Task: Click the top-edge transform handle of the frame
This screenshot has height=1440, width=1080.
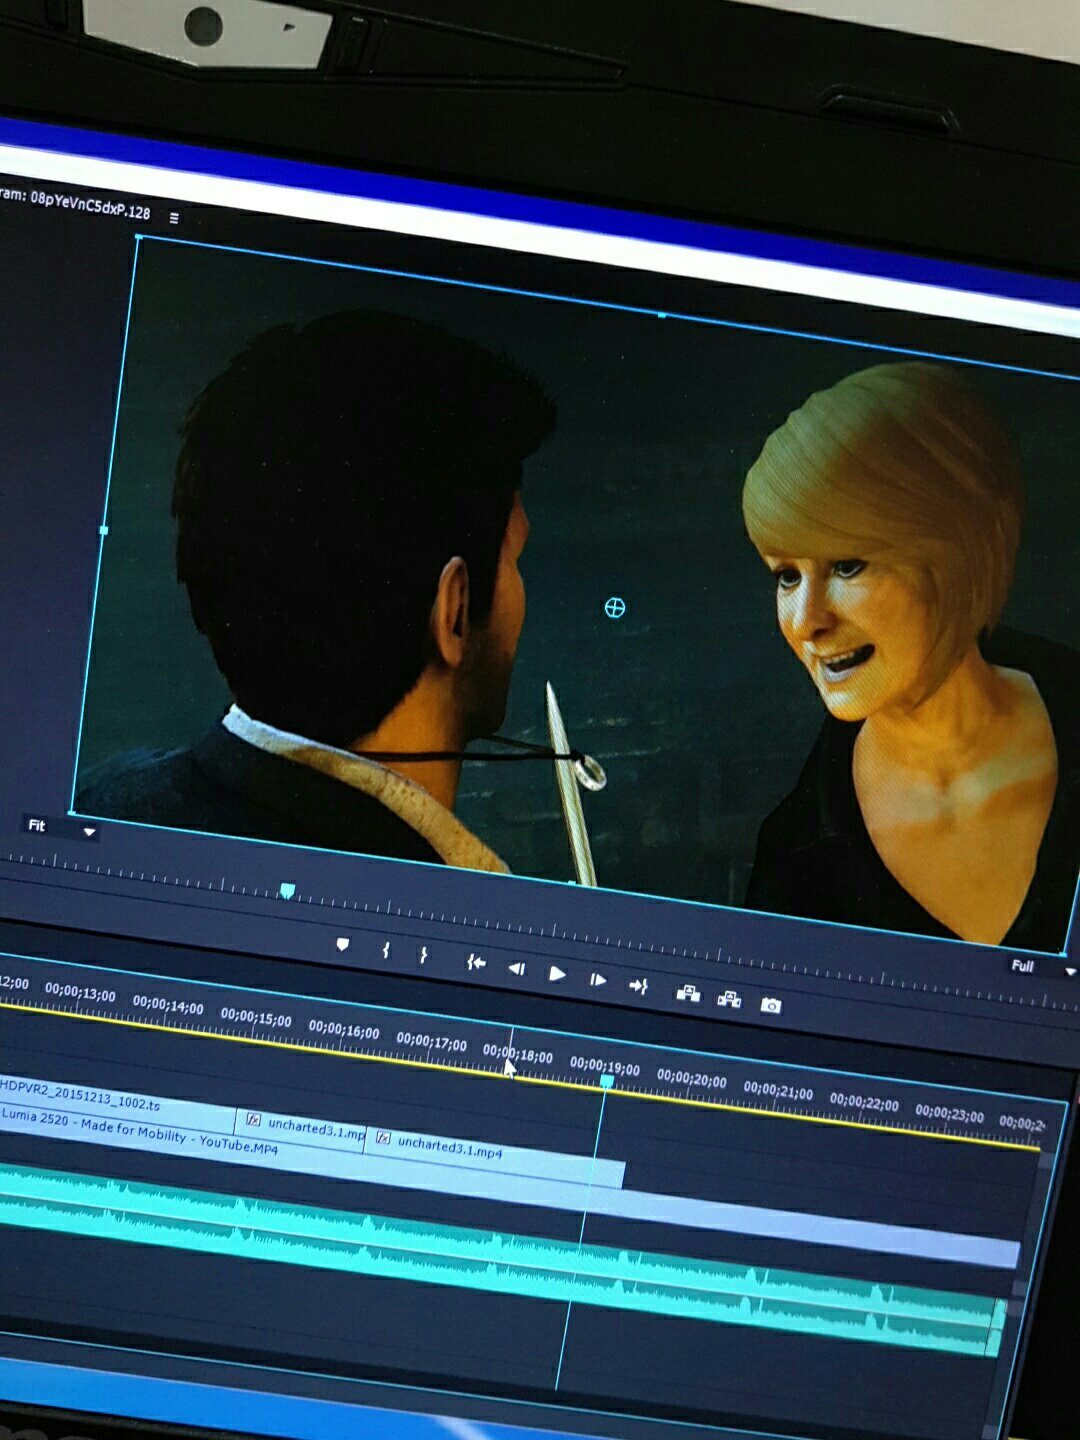Action: [662, 315]
